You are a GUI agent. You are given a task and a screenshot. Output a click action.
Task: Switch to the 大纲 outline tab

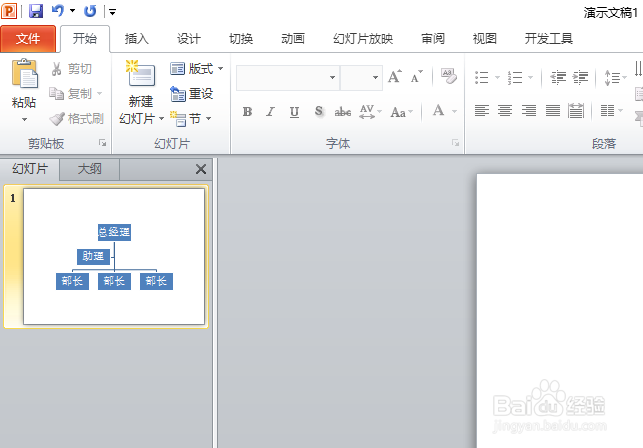(x=89, y=169)
